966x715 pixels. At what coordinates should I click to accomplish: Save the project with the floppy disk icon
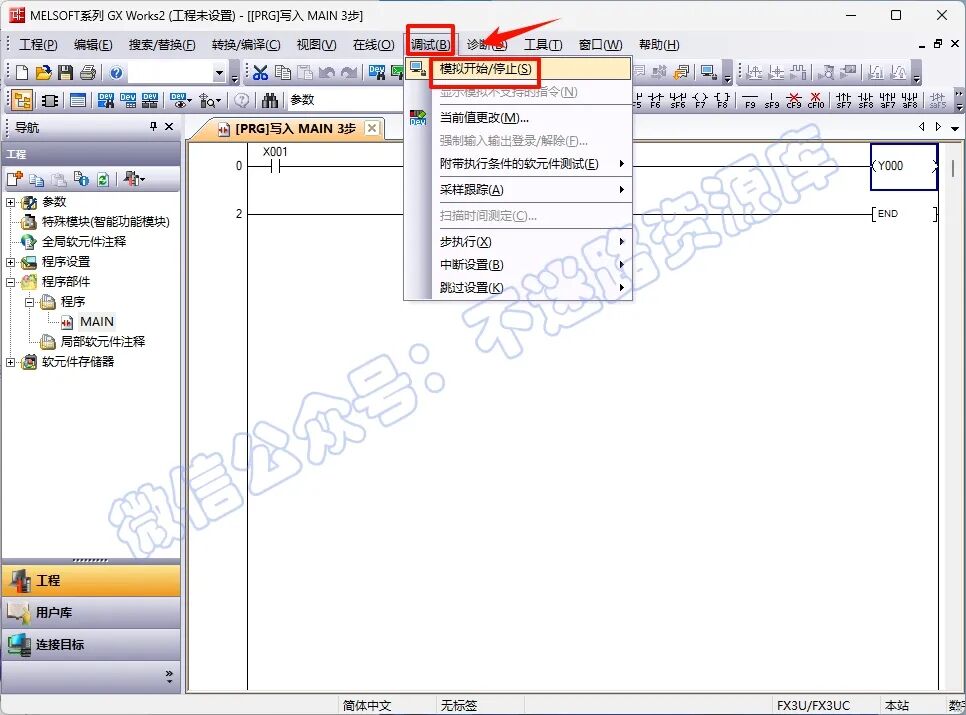[65, 73]
